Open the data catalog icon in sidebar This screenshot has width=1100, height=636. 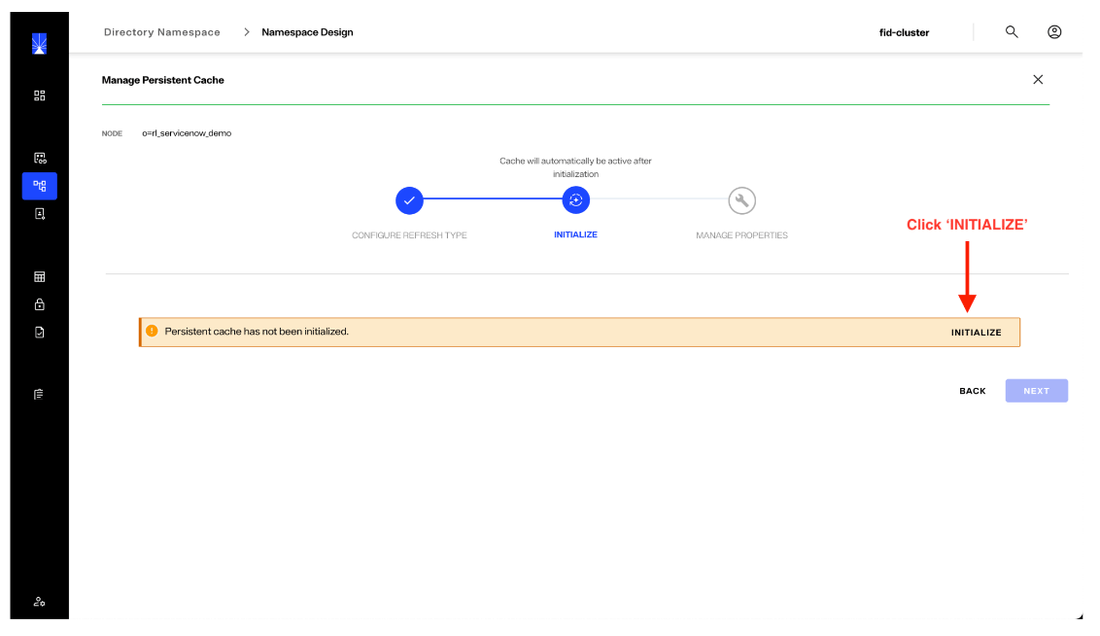pyautogui.click(x=39, y=158)
